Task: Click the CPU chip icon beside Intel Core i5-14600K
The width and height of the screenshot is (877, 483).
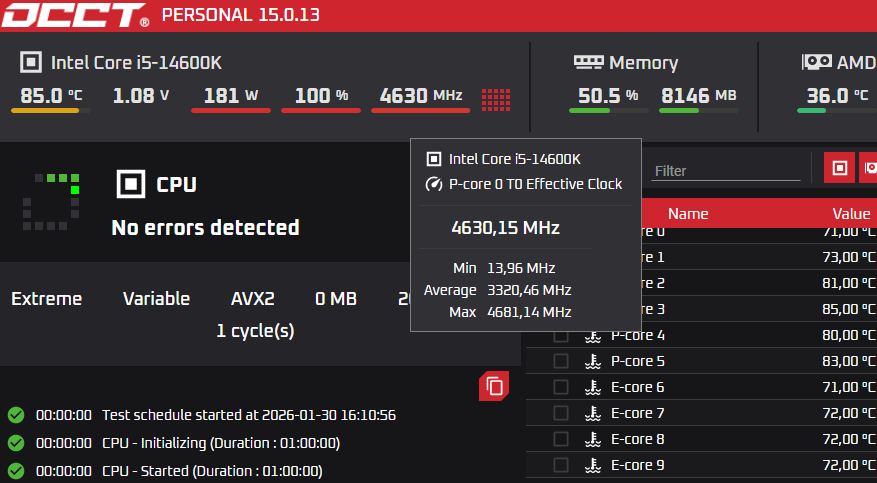Action: tap(31, 62)
